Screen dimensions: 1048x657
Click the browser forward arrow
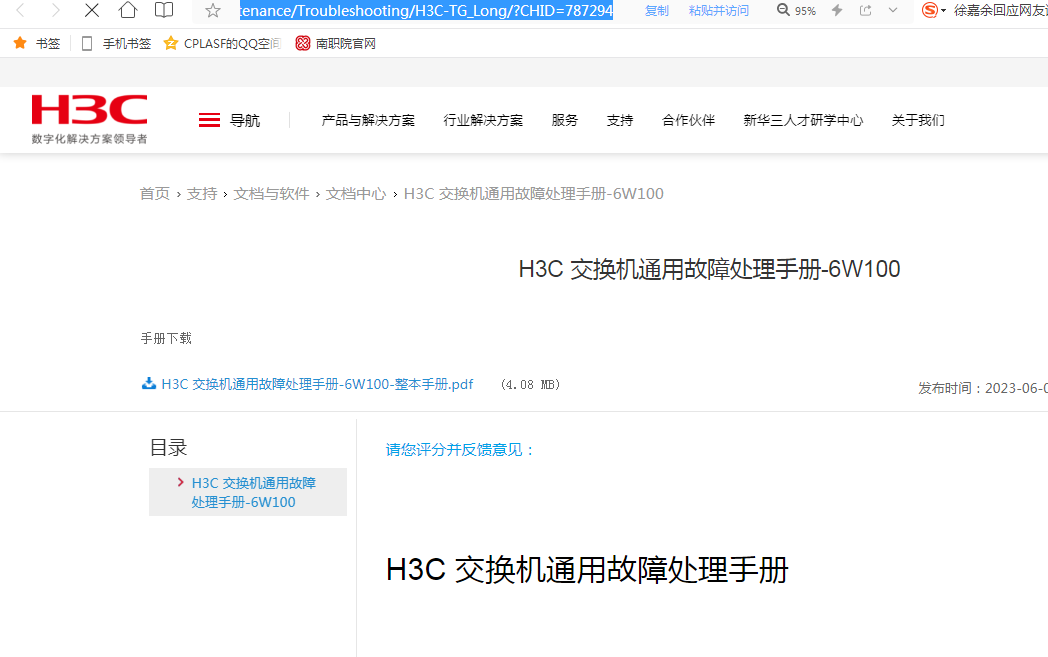(x=55, y=10)
